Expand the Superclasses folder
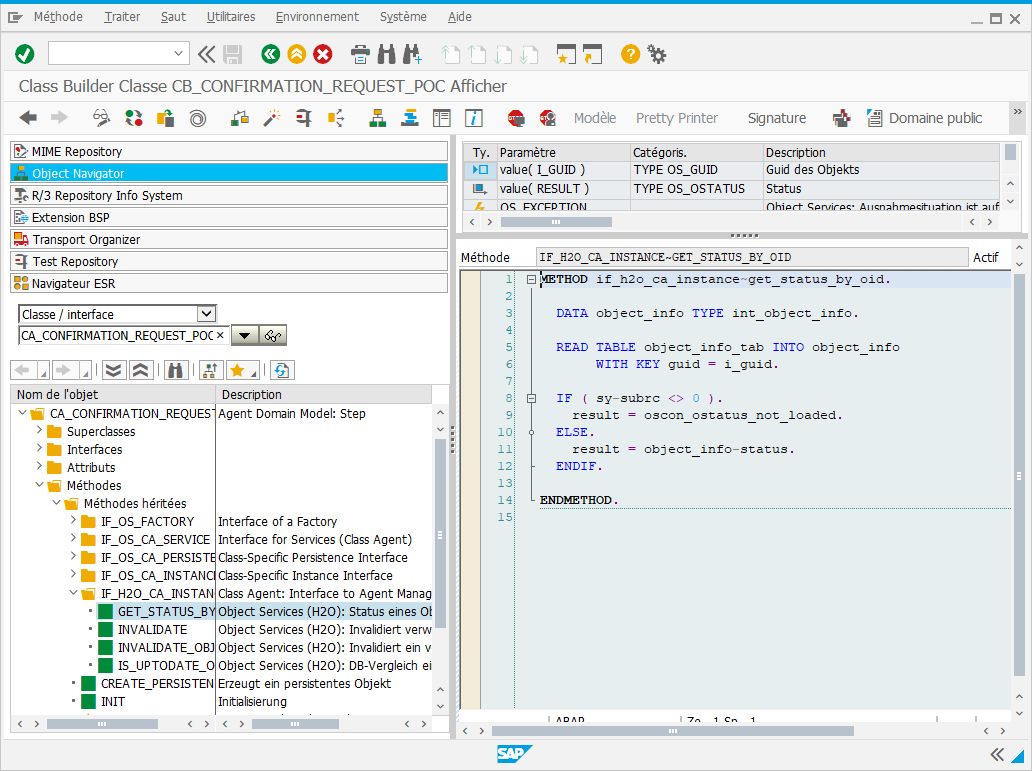Image resolution: width=1032 pixels, height=771 pixels. [x=39, y=431]
